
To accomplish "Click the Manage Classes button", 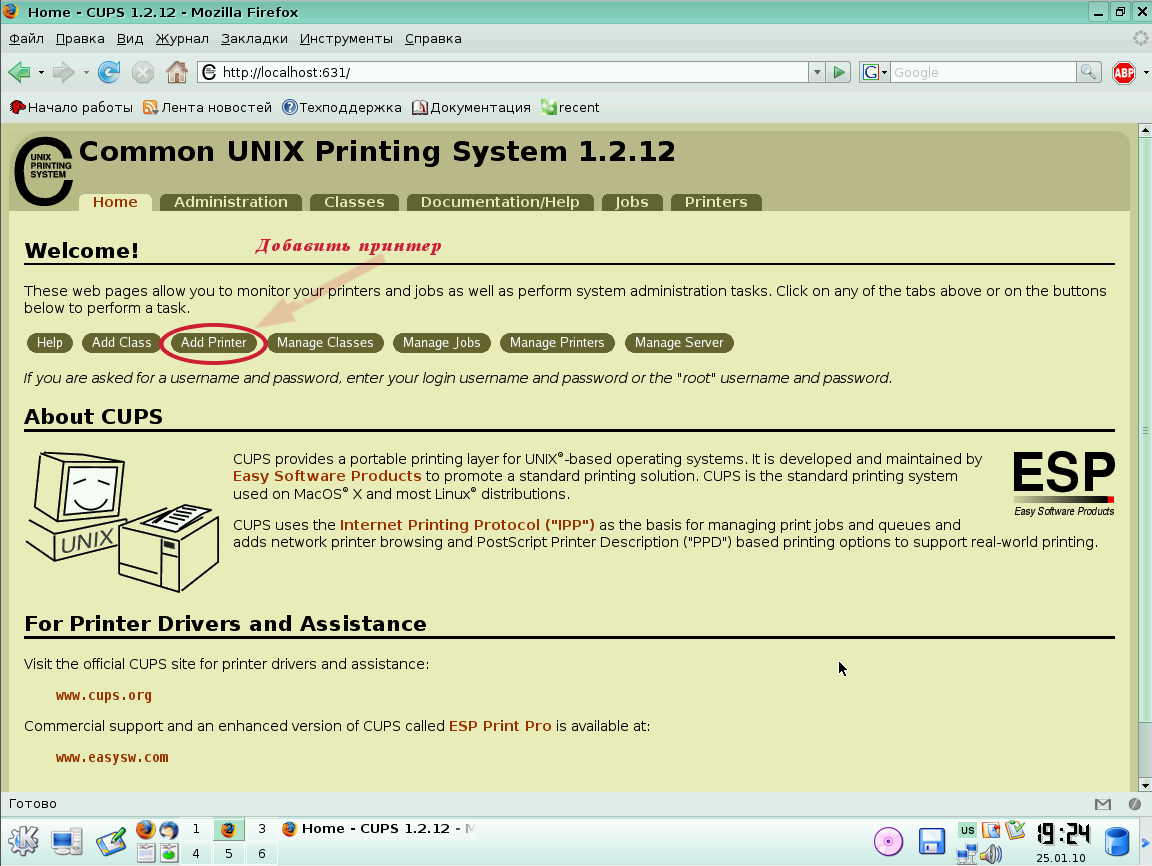I will [325, 343].
